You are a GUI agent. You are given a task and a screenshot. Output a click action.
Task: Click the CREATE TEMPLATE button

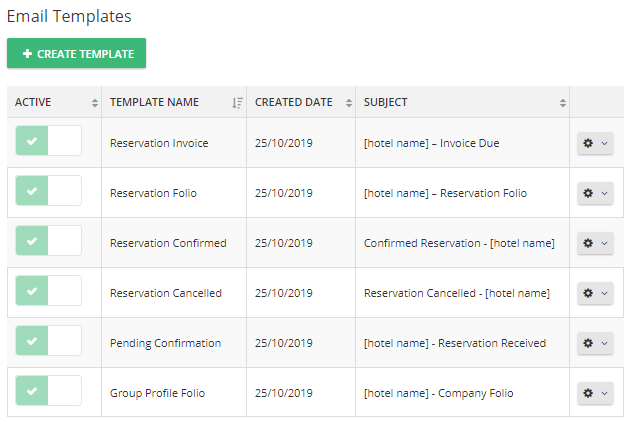tap(76, 53)
